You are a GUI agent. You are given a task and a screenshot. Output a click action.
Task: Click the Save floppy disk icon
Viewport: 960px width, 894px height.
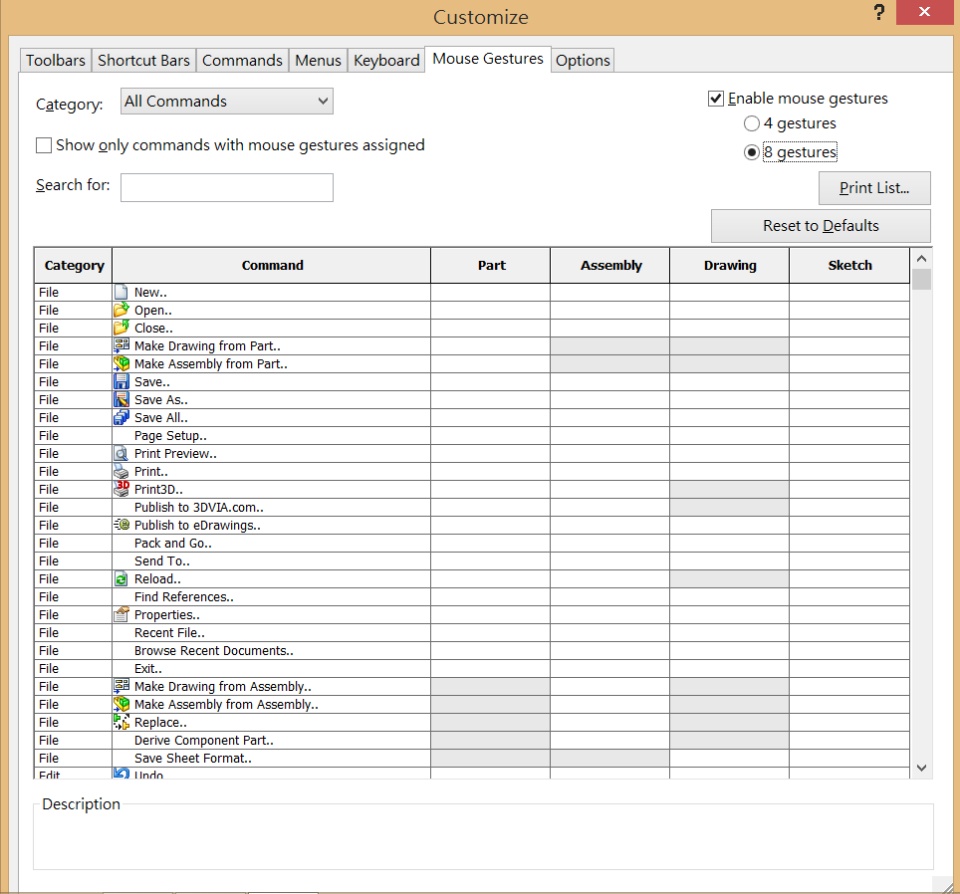tap(121, 381)
